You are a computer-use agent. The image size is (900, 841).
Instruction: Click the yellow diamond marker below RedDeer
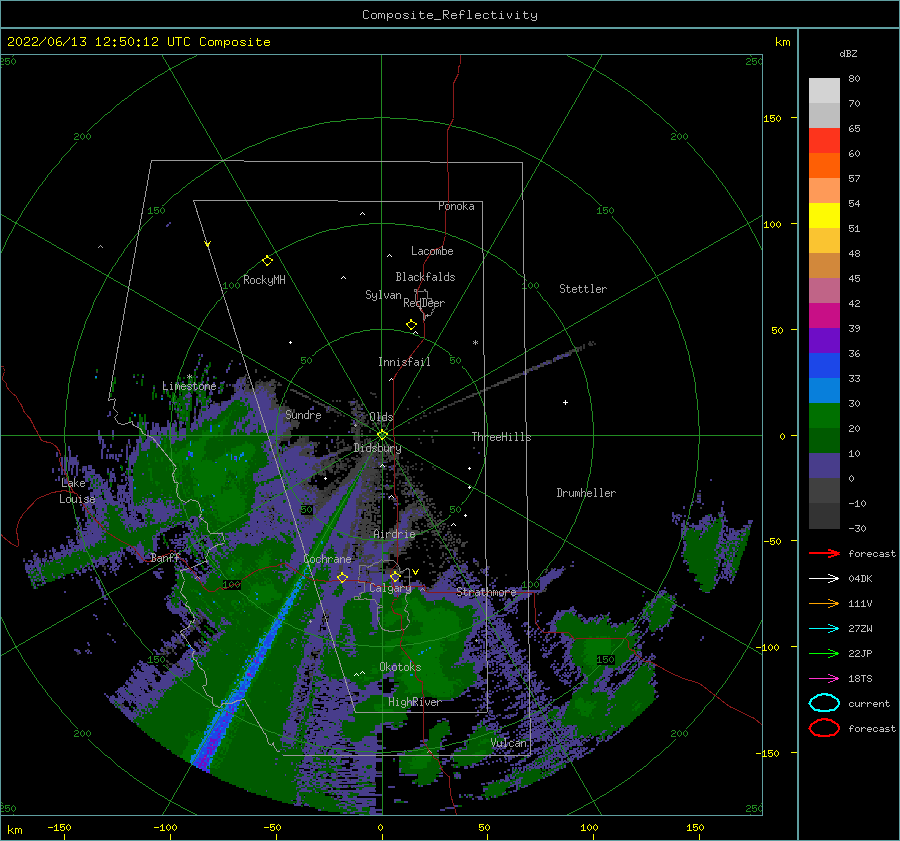coord(411,325)
